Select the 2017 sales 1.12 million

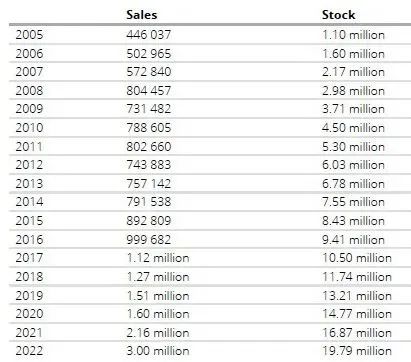click(158, 258)
